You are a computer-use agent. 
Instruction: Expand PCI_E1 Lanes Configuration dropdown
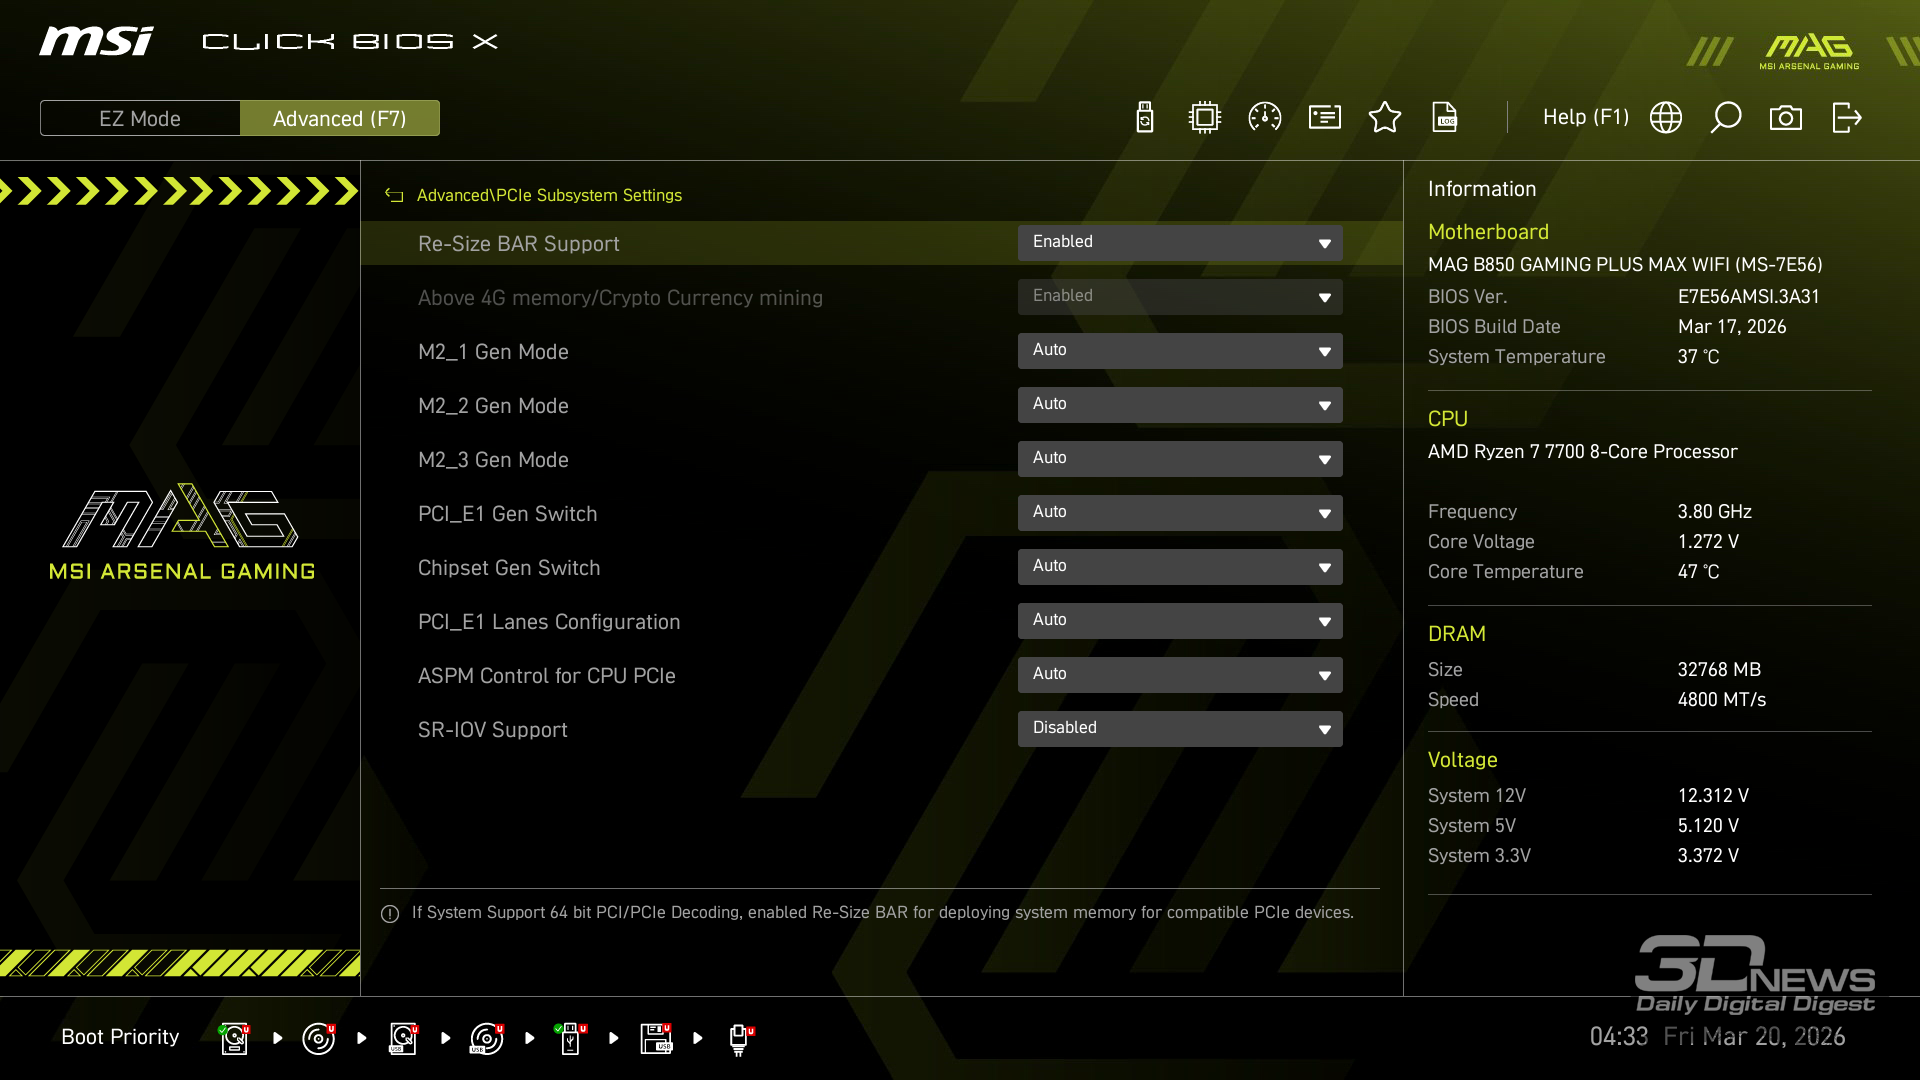1180,621
